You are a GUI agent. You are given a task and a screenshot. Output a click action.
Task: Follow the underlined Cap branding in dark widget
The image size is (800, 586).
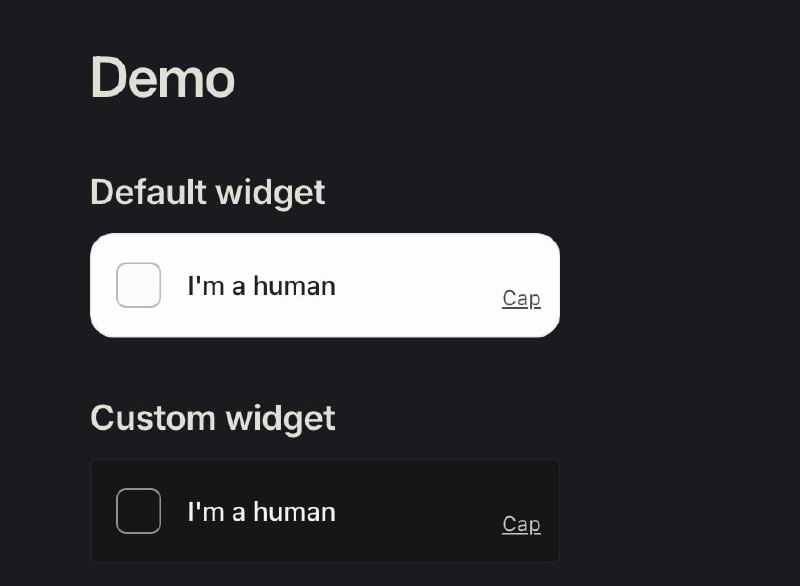click(521, 524)
